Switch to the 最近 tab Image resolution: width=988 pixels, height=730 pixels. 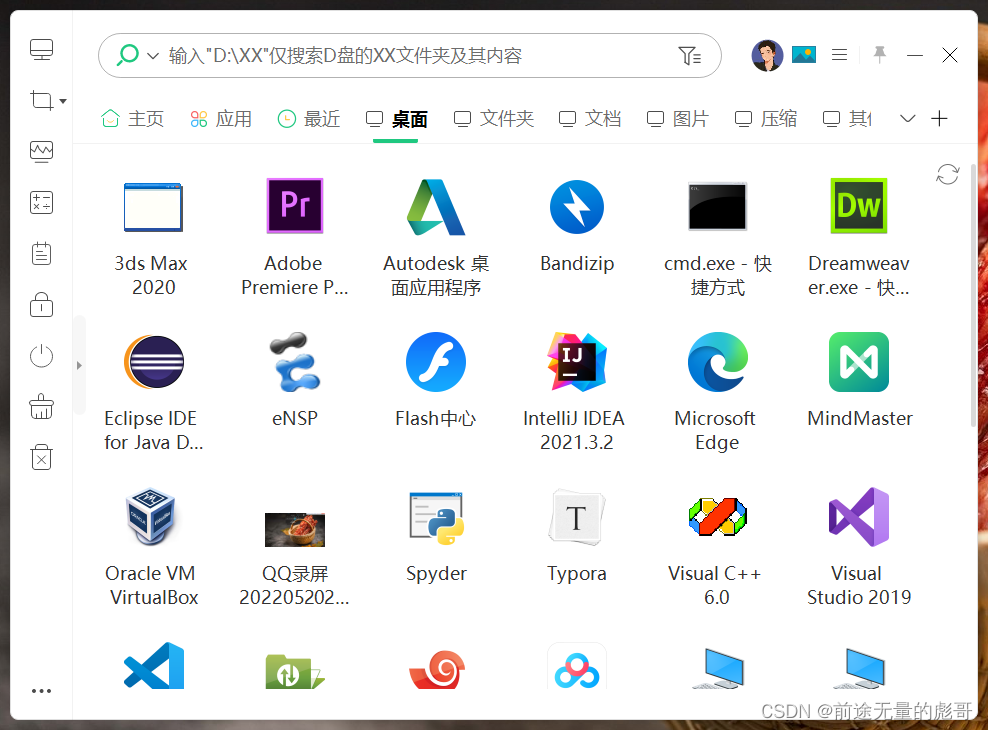(x=309, y=118)
